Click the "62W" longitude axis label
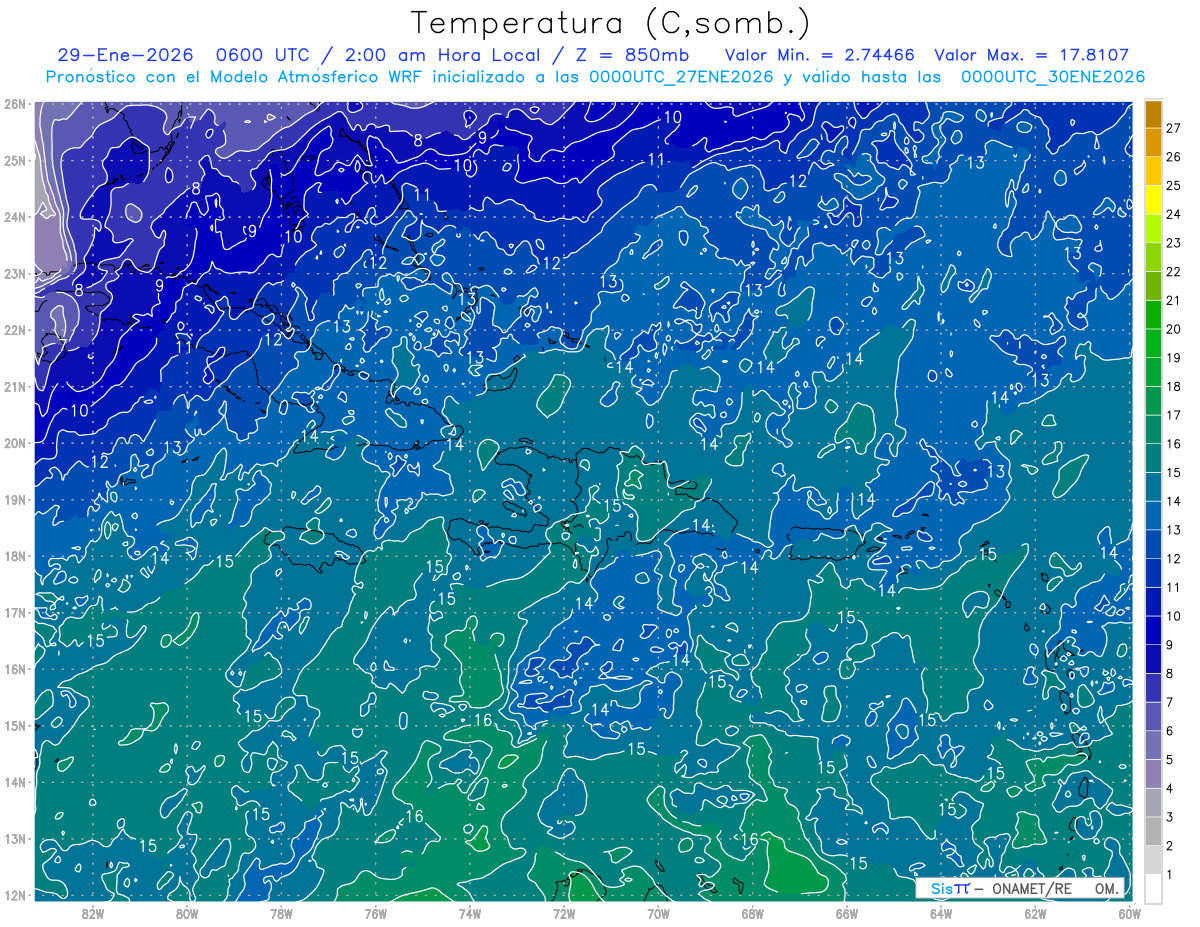Viewport: 1200px width, 927px height. pyautogui.click(x=1035, y=912)
